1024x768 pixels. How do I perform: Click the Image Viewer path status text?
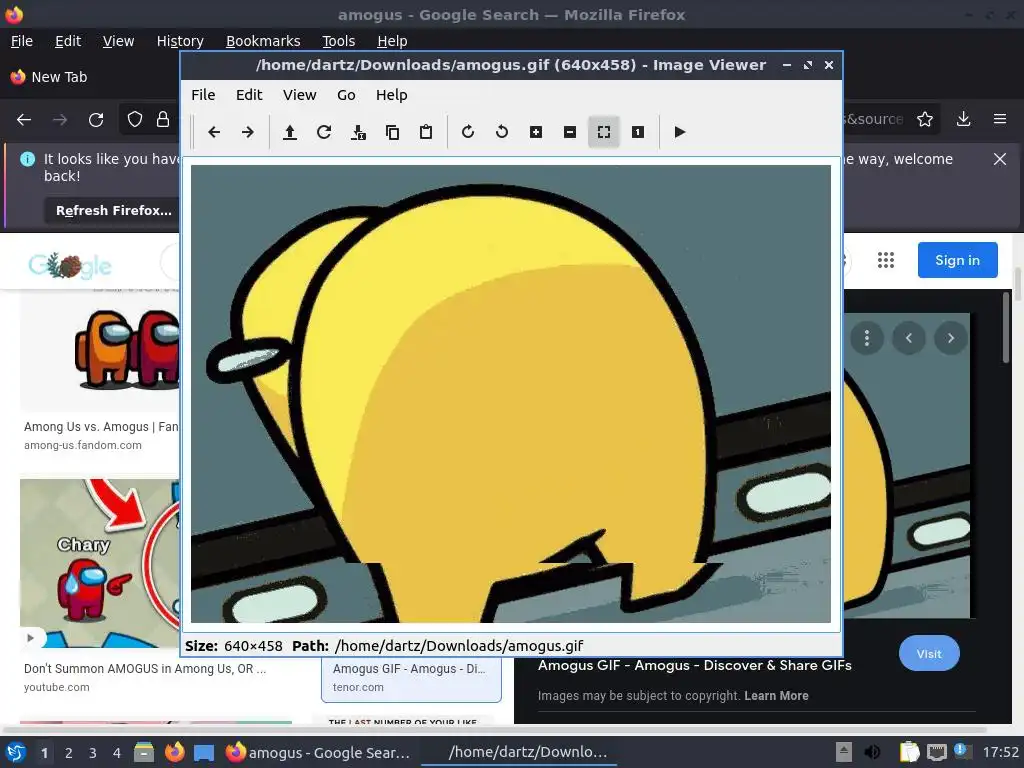pos(459,646)
